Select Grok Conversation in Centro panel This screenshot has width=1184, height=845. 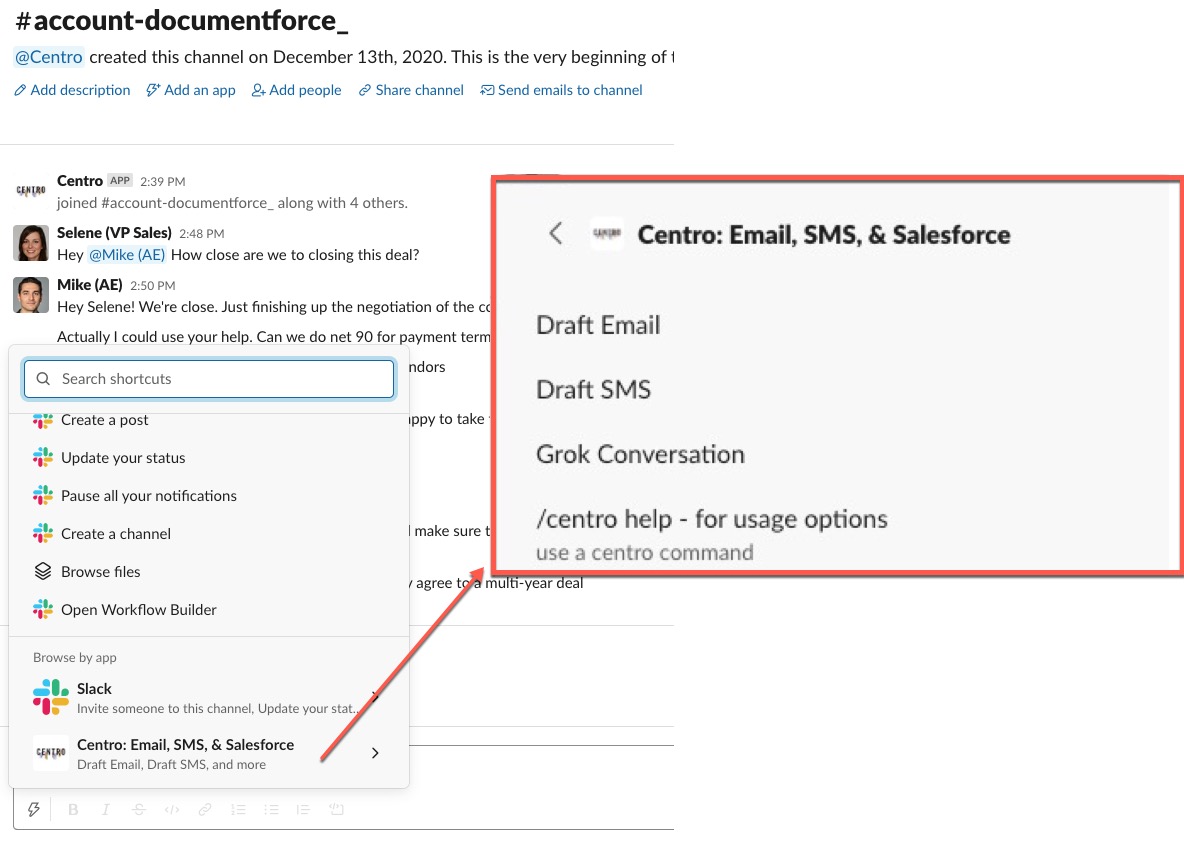pyautogui.click(x=640, y=455)
